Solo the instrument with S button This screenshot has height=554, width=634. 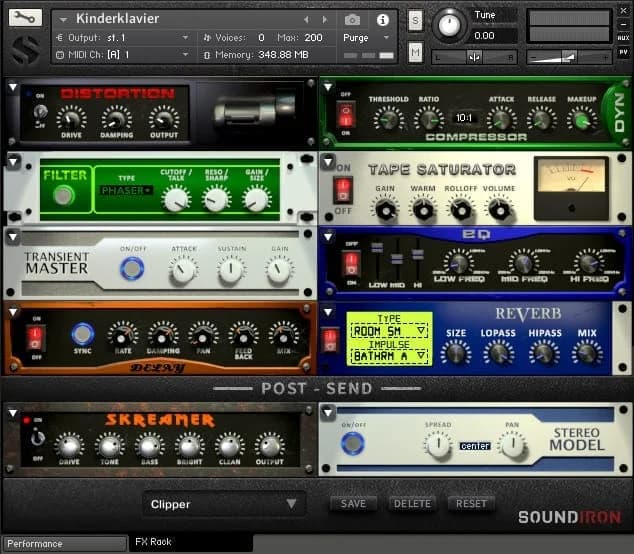tap(415, 22)
